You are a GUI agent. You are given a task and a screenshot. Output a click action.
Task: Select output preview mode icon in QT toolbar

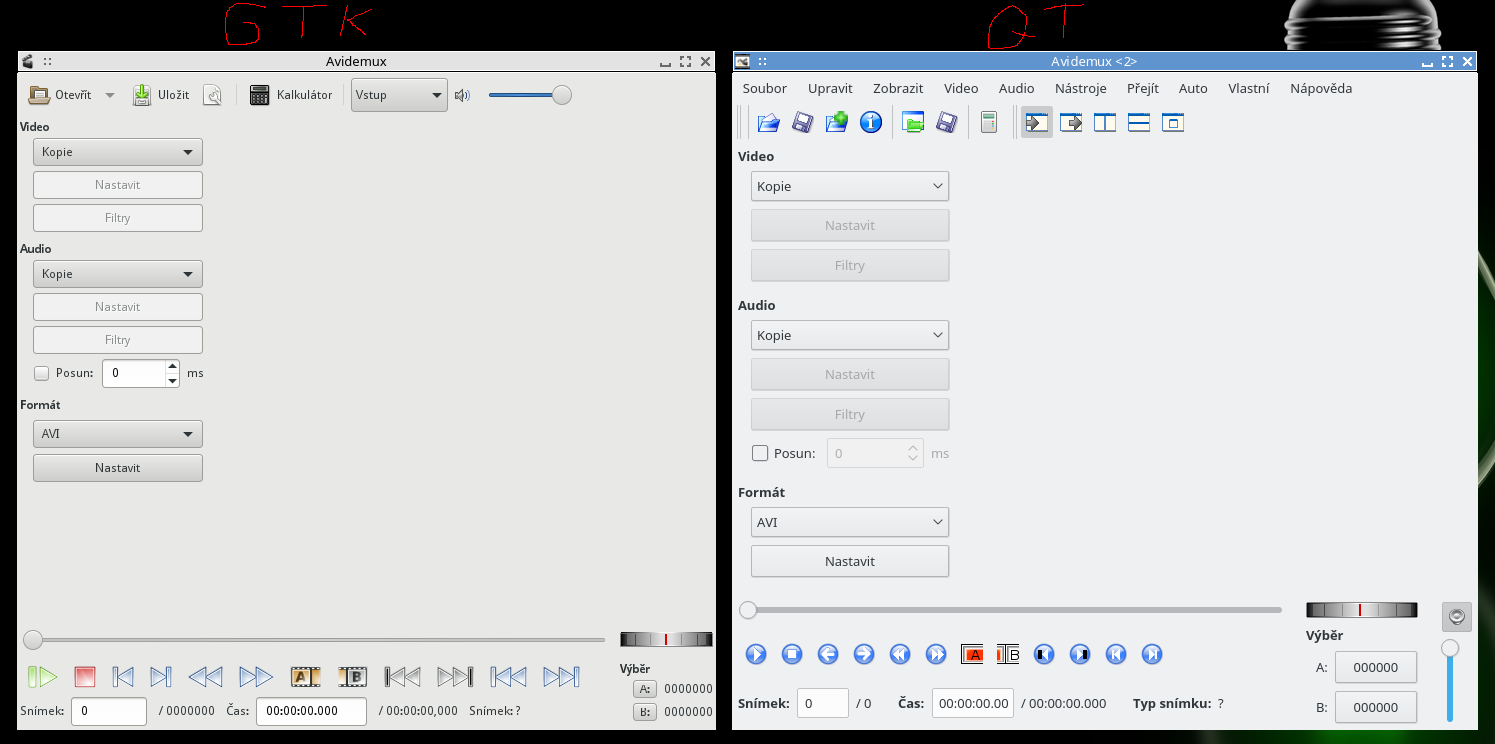click(x=1071, y=123)
